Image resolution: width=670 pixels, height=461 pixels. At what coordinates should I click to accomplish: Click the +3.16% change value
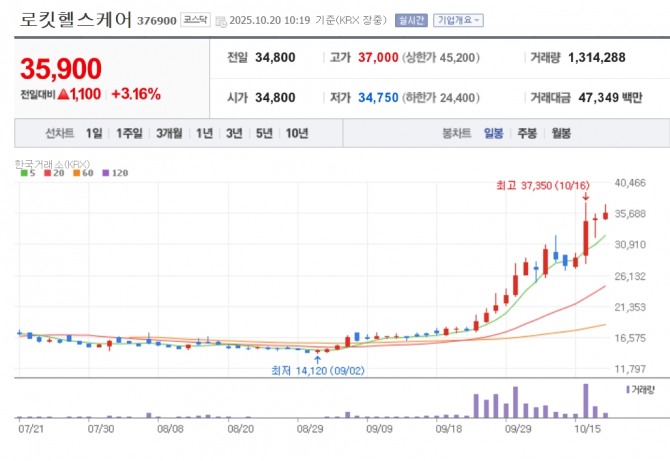pos(136,94)
